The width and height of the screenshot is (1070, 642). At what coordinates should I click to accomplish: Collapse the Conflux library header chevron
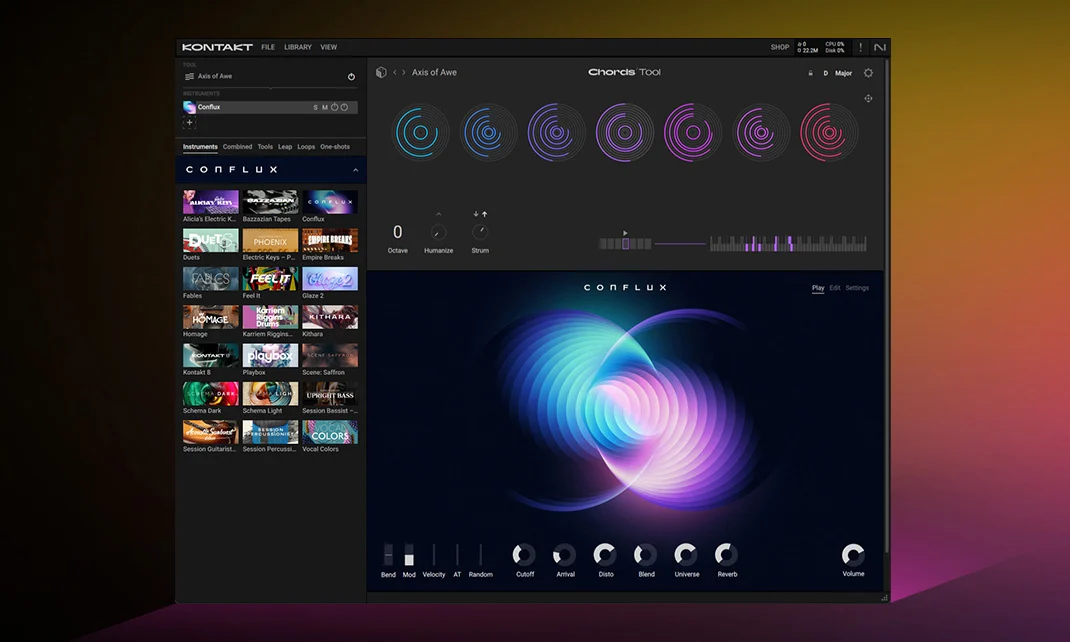click(355, 170)
